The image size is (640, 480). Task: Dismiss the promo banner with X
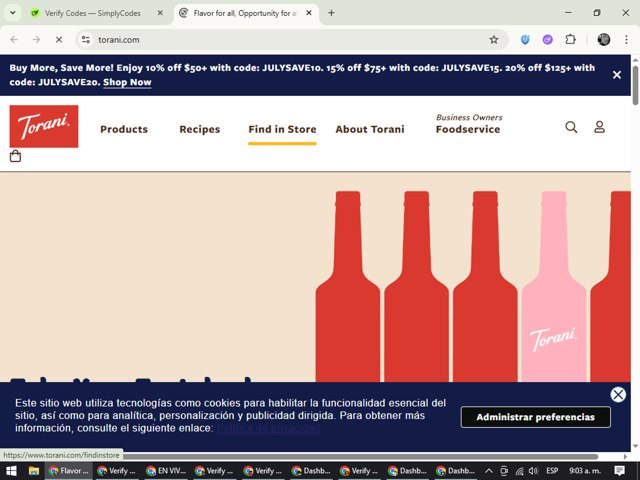point(617,75)
